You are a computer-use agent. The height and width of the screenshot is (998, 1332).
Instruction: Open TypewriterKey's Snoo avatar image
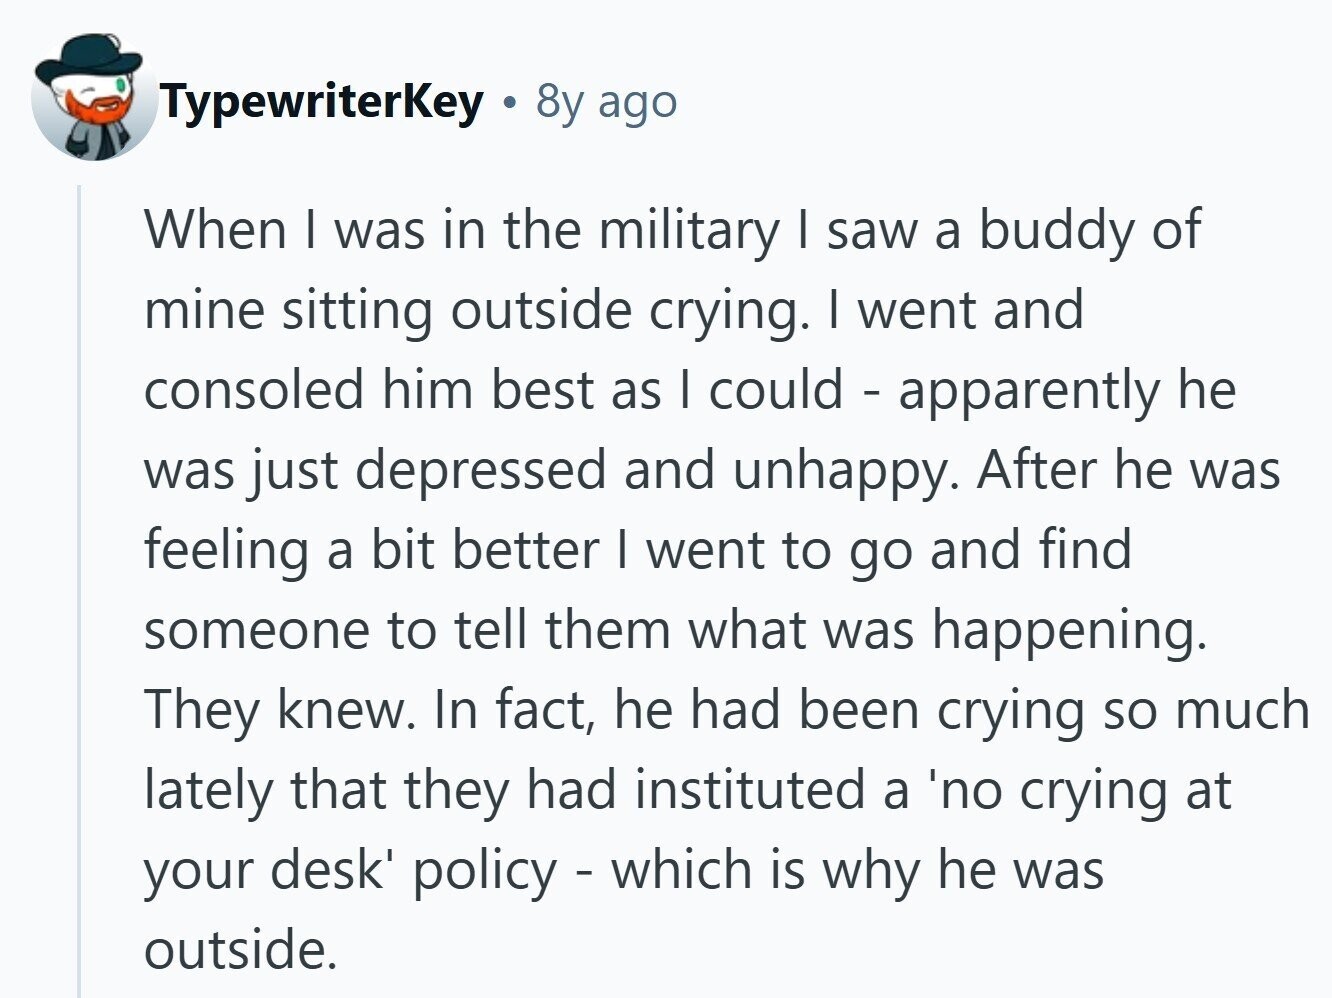pyautogui.click(x=94, y=97)
